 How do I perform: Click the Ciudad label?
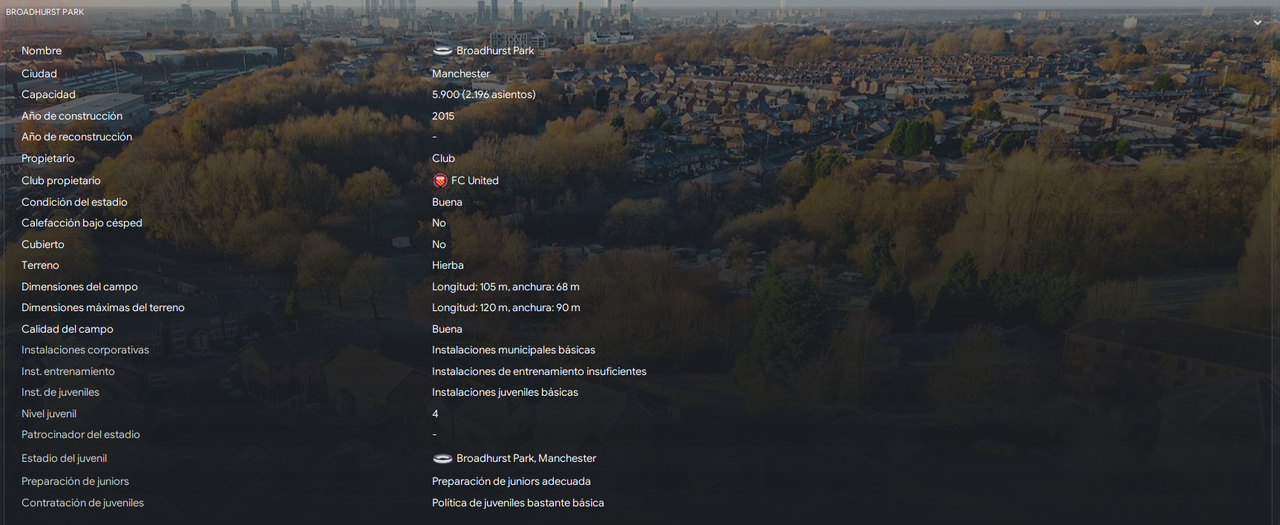pyautogui.click(x=39, y=73)
